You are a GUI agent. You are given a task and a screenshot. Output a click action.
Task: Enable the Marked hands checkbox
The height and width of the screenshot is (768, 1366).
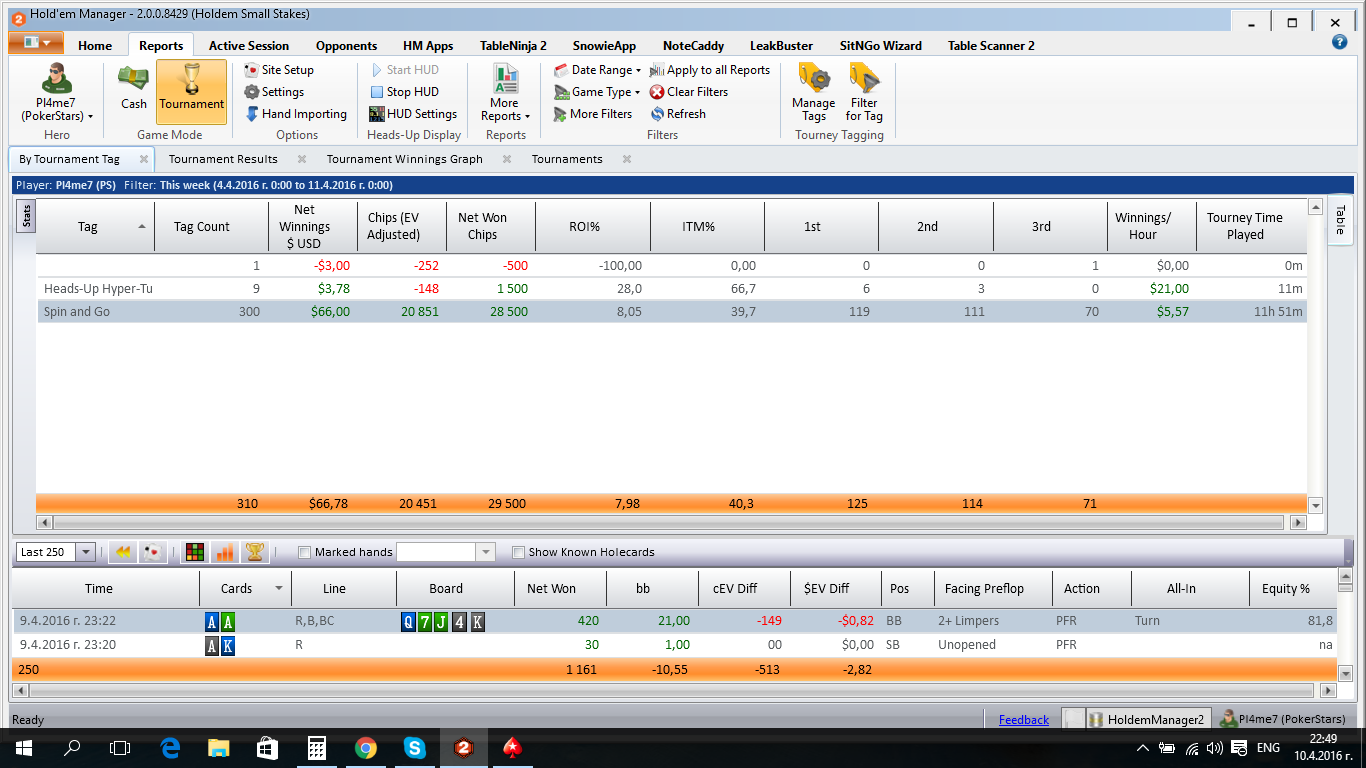tap(305, 552)
